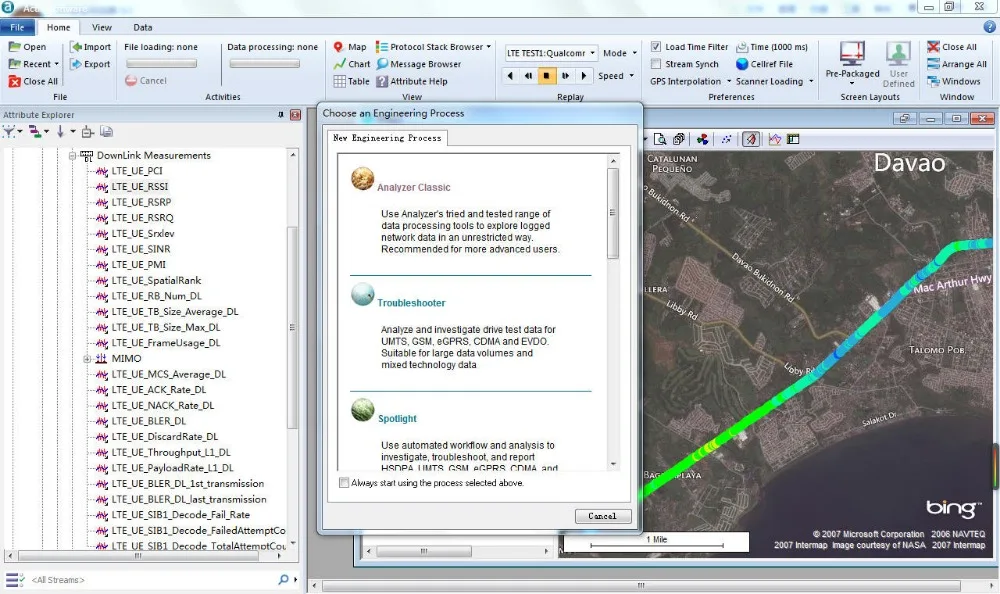Switch to the Home ribbon tab
The width and height of the screenshot is (1000, 594).
coord(58,27)
